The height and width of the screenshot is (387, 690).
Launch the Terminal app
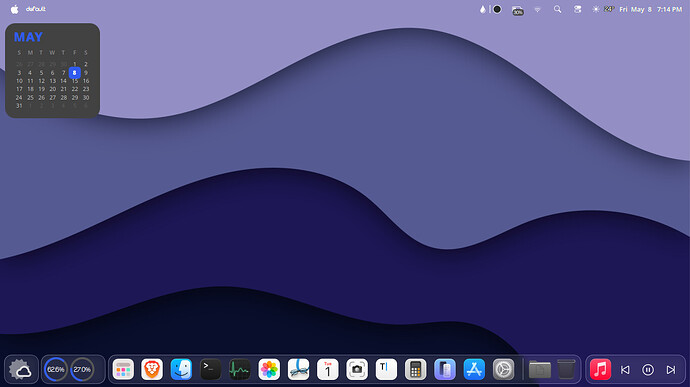tap(210, 369)
